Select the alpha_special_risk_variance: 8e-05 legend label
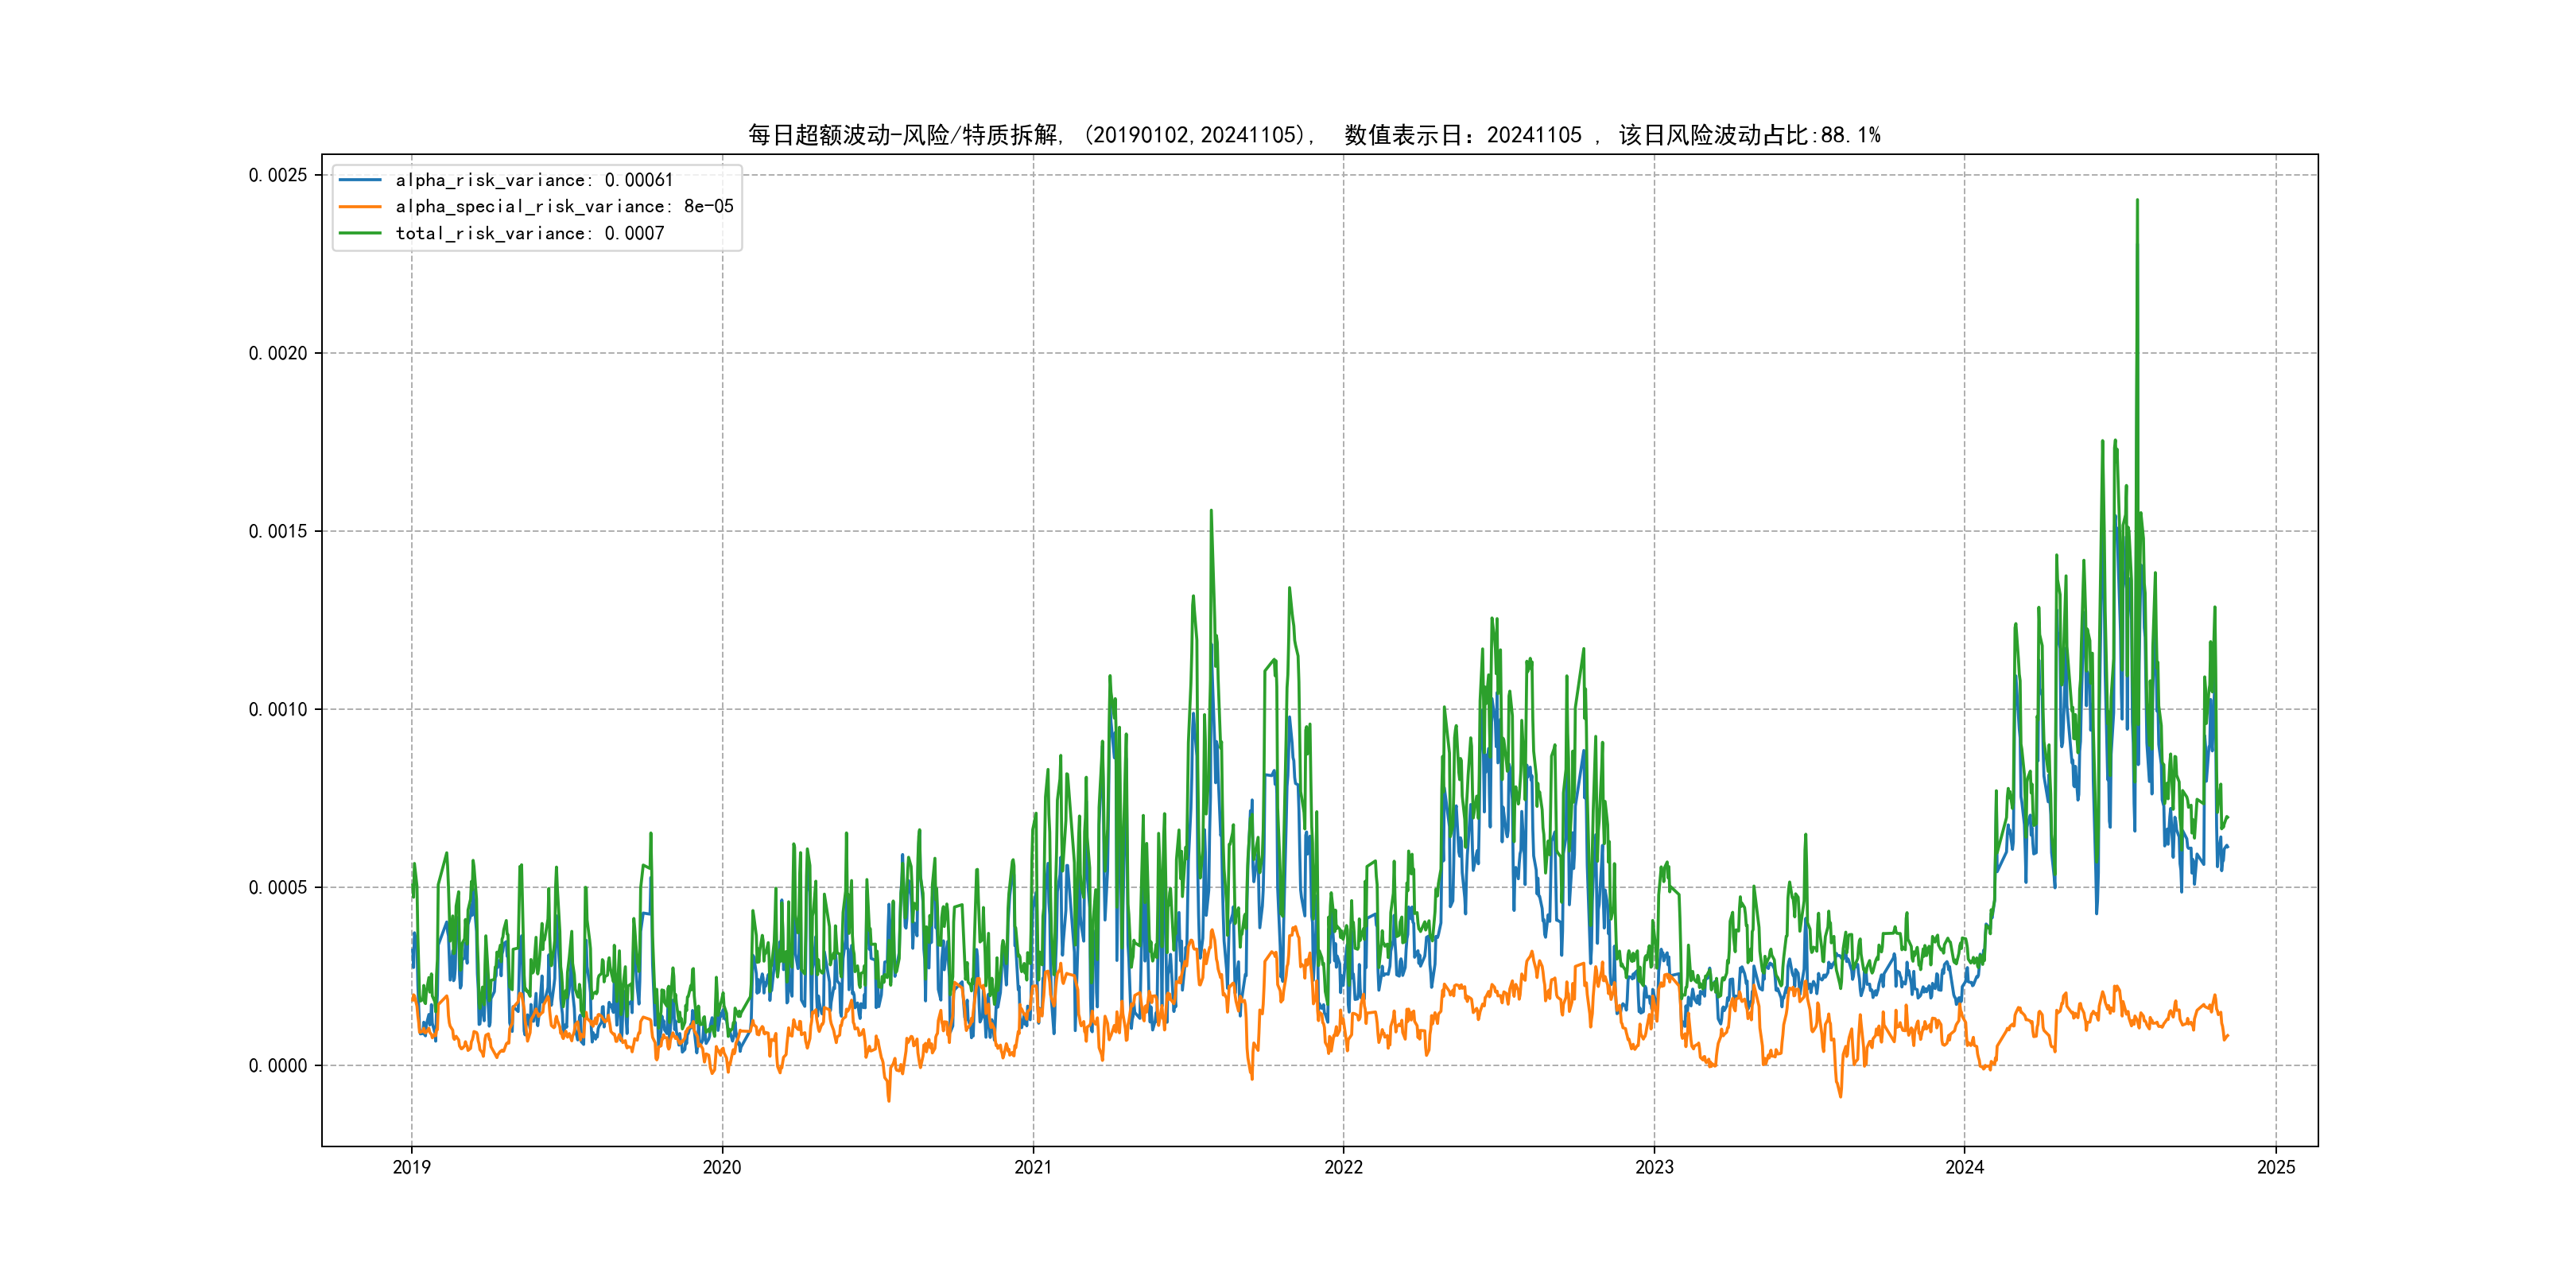Viewport: 2576px width, 1288px height. [564, 207]
